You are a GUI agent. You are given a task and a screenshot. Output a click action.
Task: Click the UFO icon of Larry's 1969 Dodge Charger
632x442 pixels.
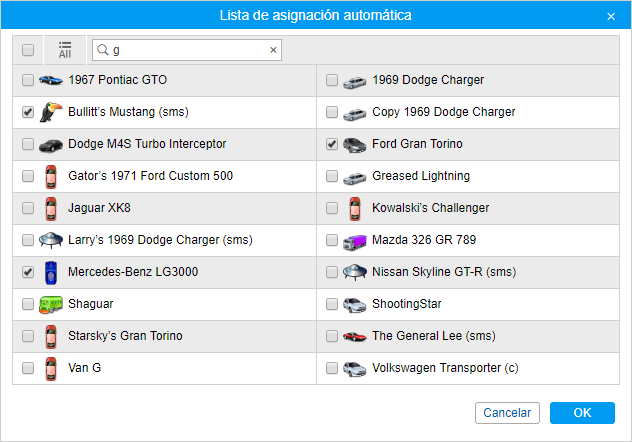tap(51, 240)
